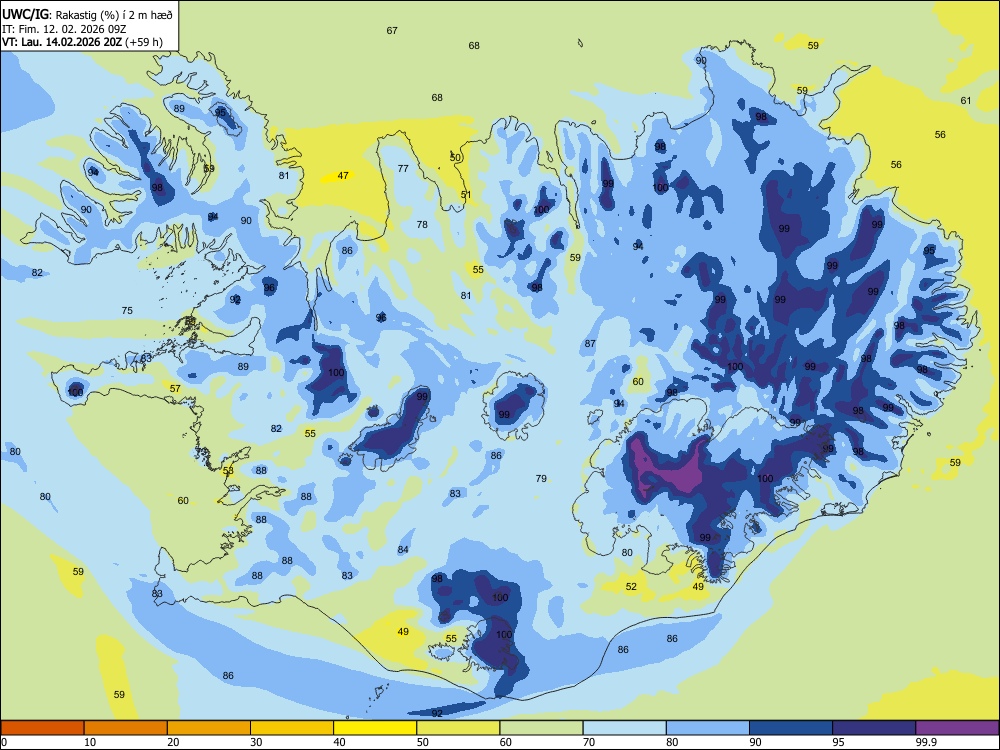Choose the dark blue 90–95 legend swatch
Image resolution: width=1000 pixels, height=750 pixels.
pyautogui.click(x=791, y=728)
